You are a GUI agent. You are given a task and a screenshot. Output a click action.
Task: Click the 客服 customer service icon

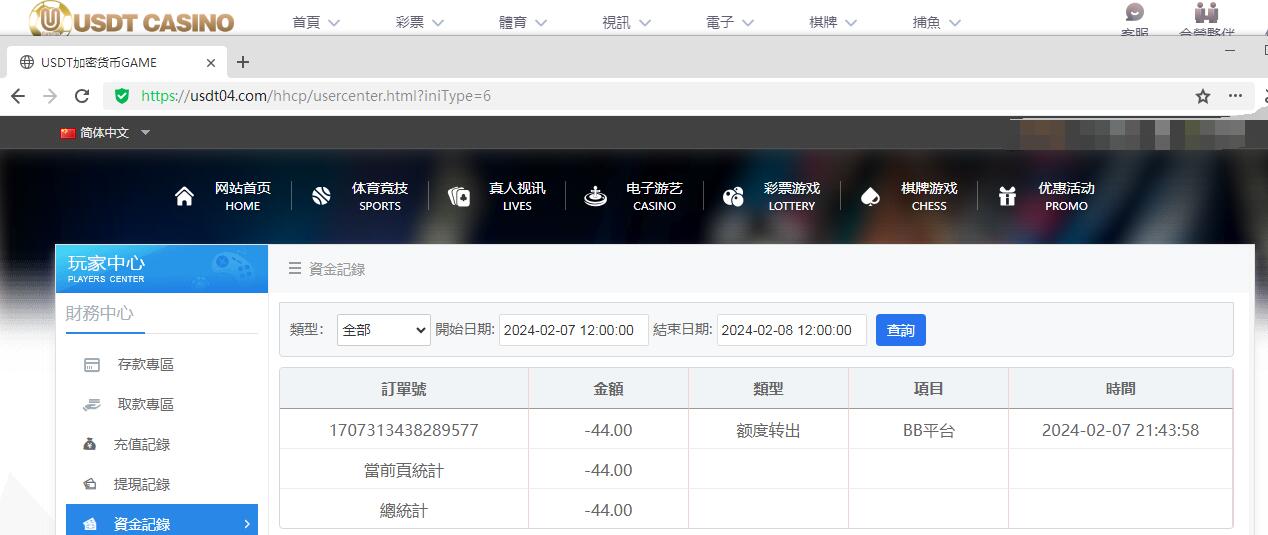tap(1135, 13)
